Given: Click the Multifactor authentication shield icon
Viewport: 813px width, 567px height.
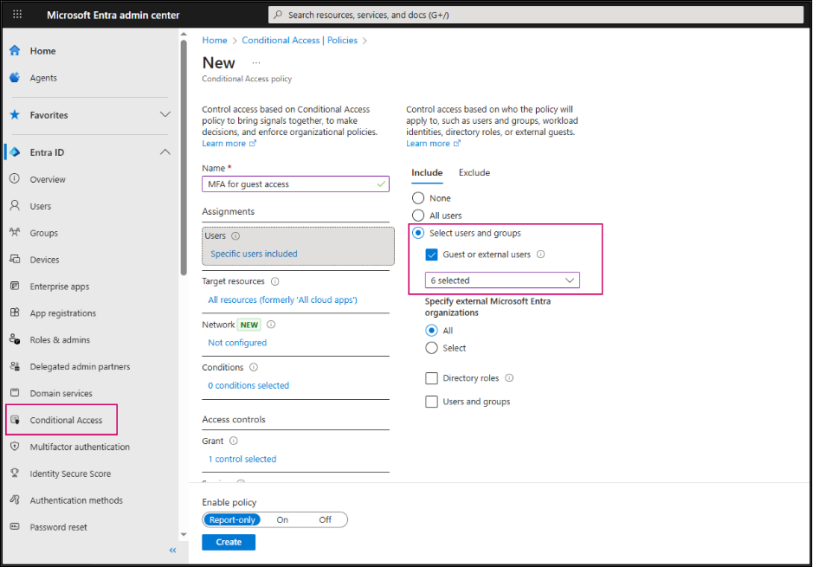Looking at the screenshot, I should tap(15, 446).
